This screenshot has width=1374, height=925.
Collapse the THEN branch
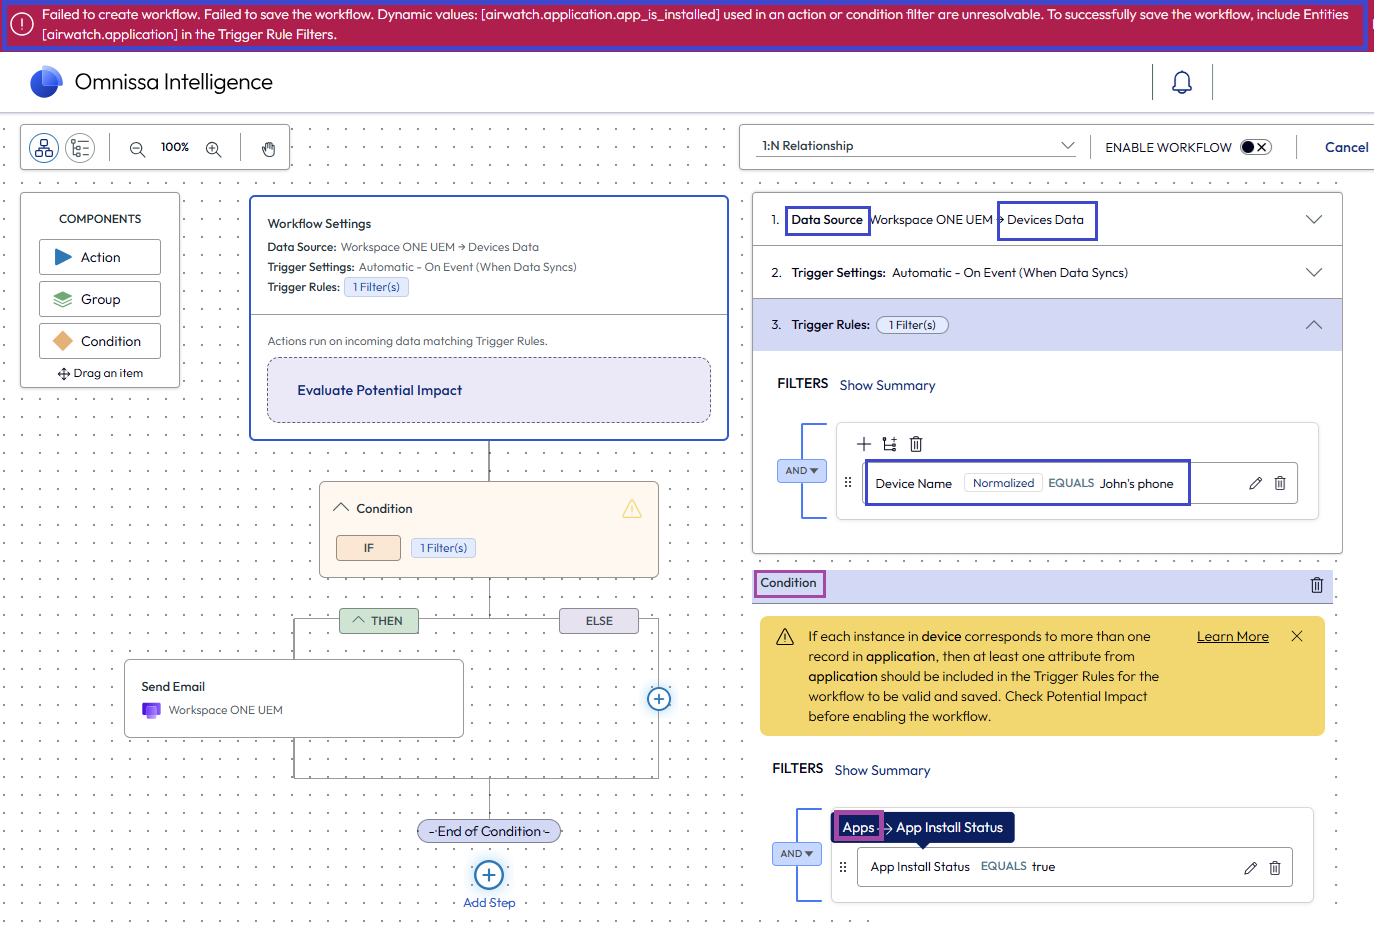point(379,621)
